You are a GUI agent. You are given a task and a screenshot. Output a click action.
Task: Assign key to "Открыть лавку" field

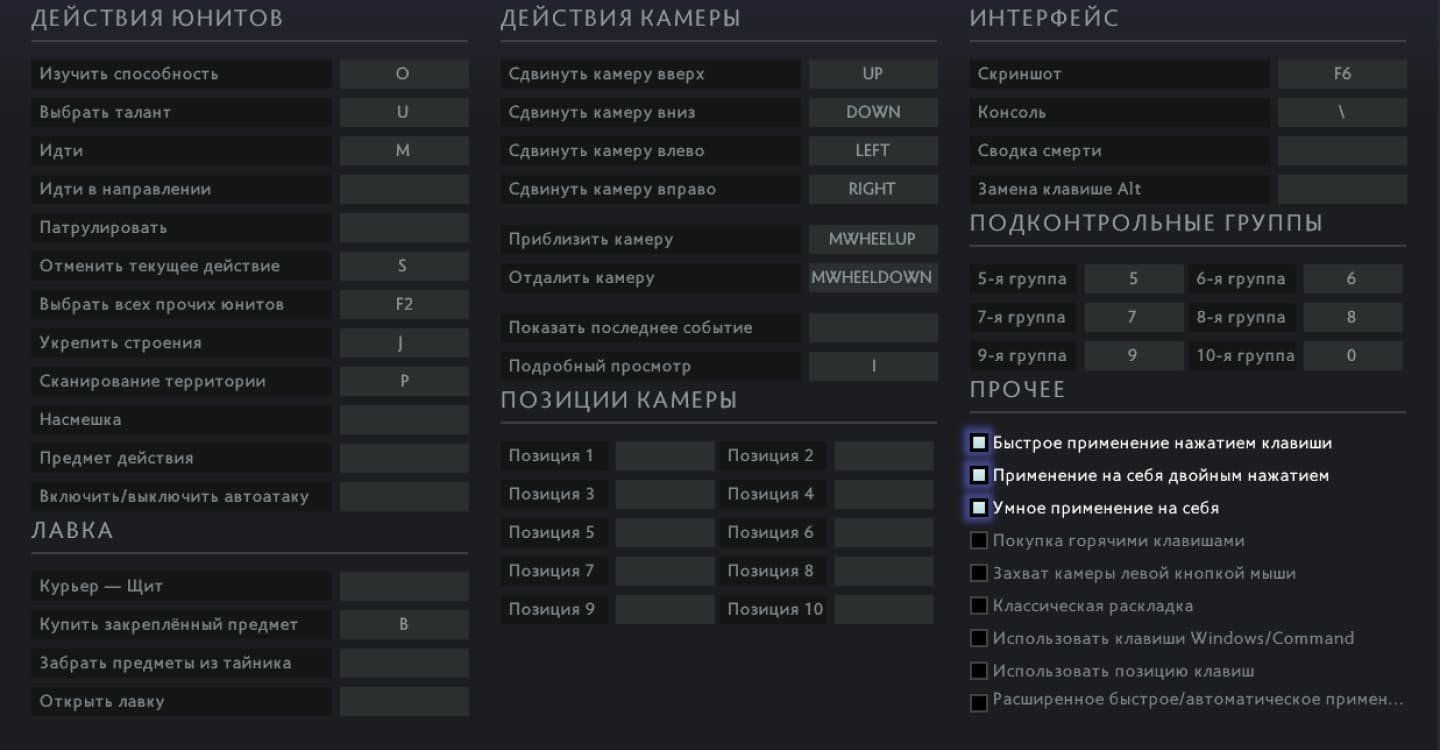pyautogui.click(x=404, y=701)
